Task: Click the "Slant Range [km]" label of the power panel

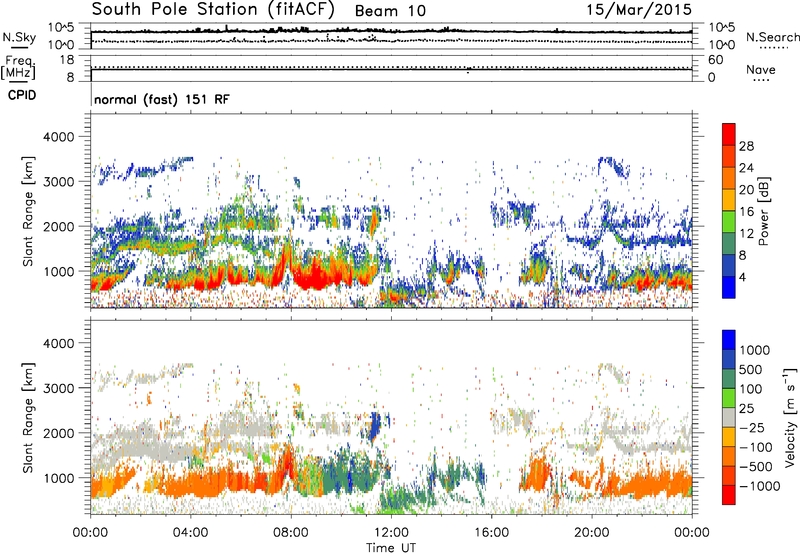Action: tap(28, 211)
